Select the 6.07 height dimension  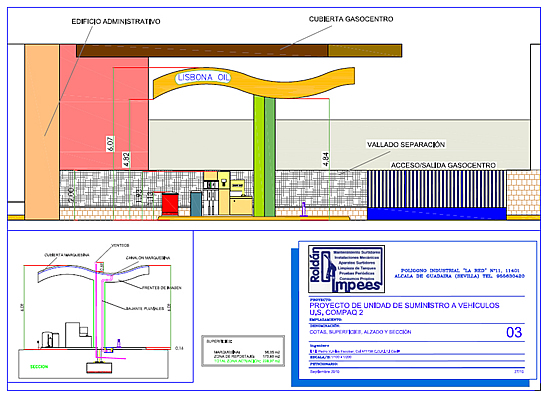[x=110, y=144]
